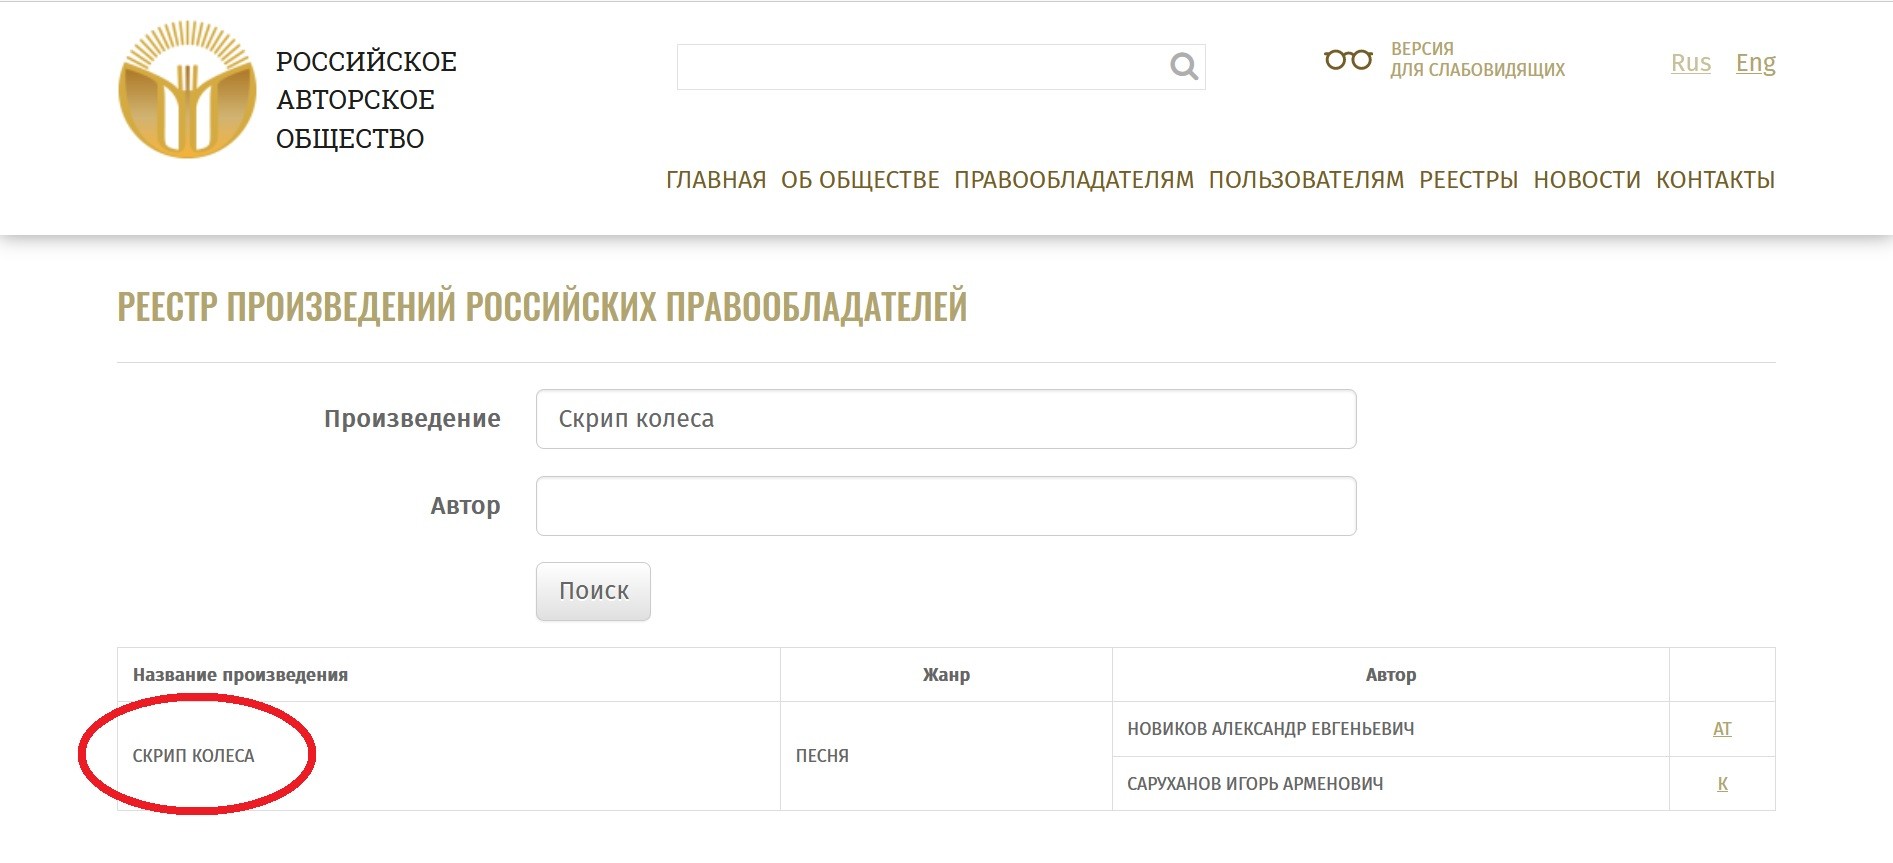Click the Поиск button
The height and width of the screenshot is (863, 1893).
click(593, 591)
